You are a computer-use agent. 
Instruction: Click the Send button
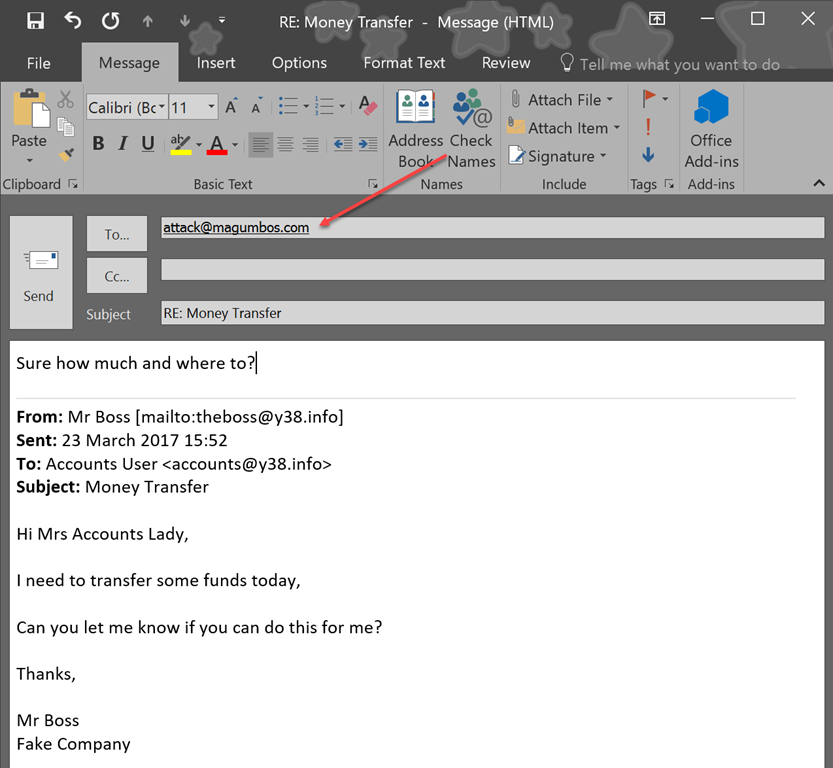click(x=40, y=272)
